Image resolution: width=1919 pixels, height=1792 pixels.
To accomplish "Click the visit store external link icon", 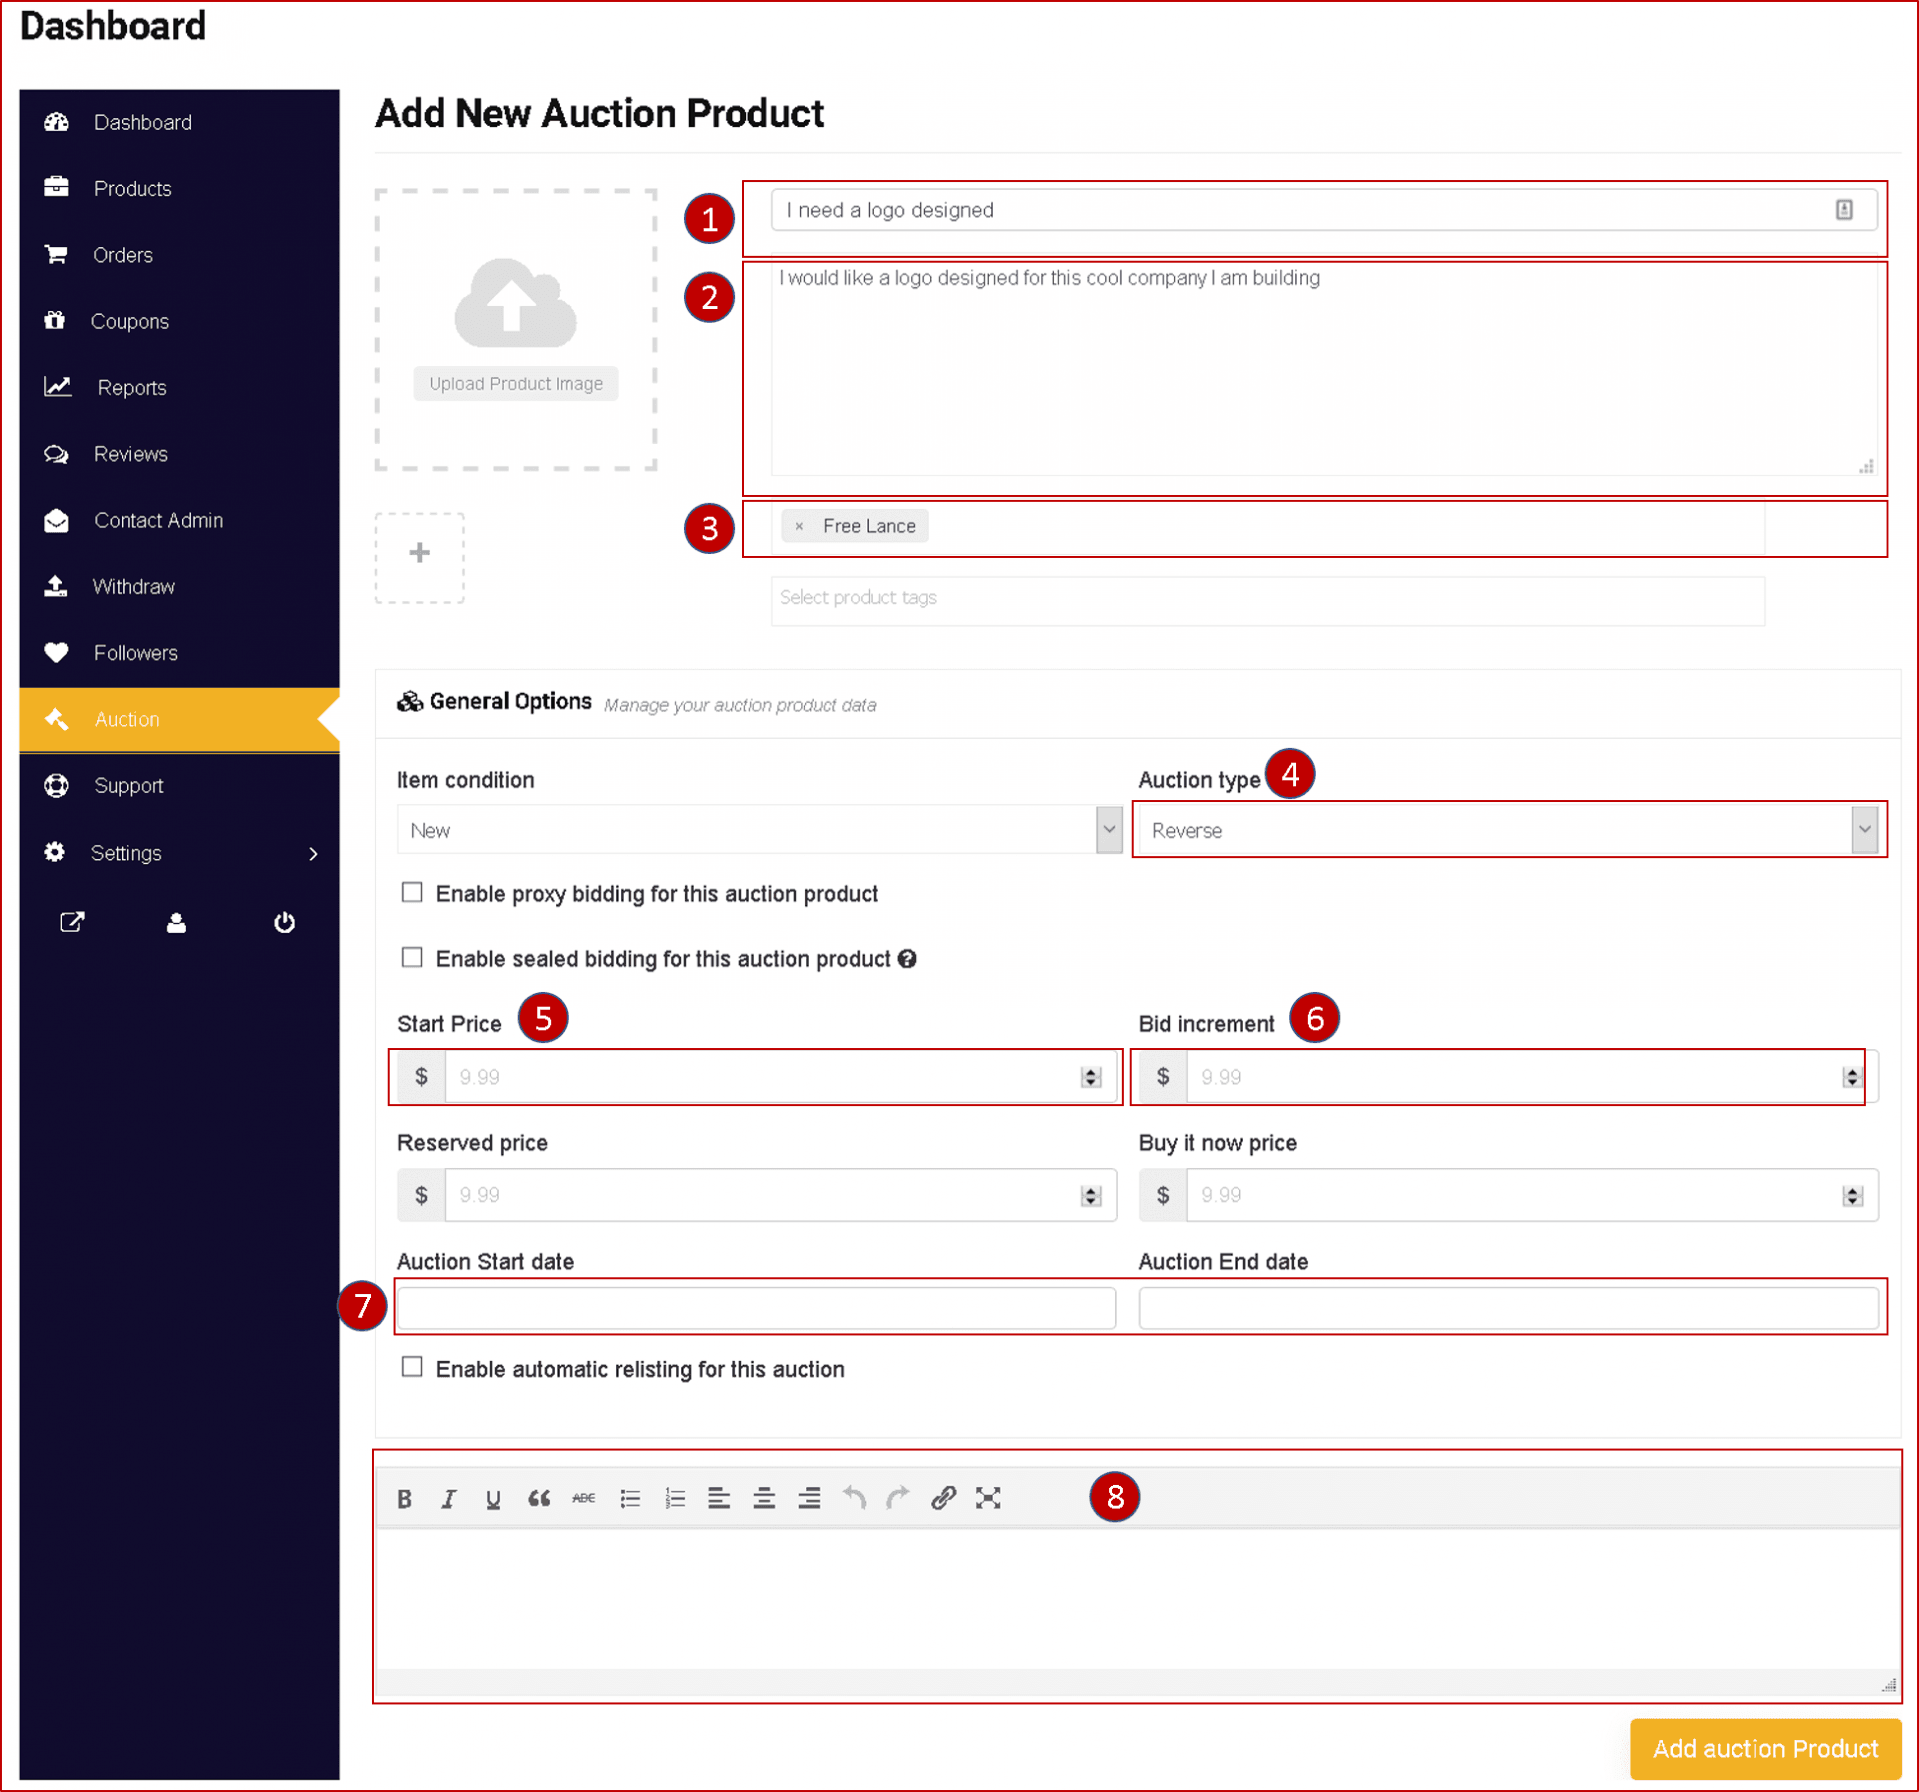I will [x=72, y=922].
